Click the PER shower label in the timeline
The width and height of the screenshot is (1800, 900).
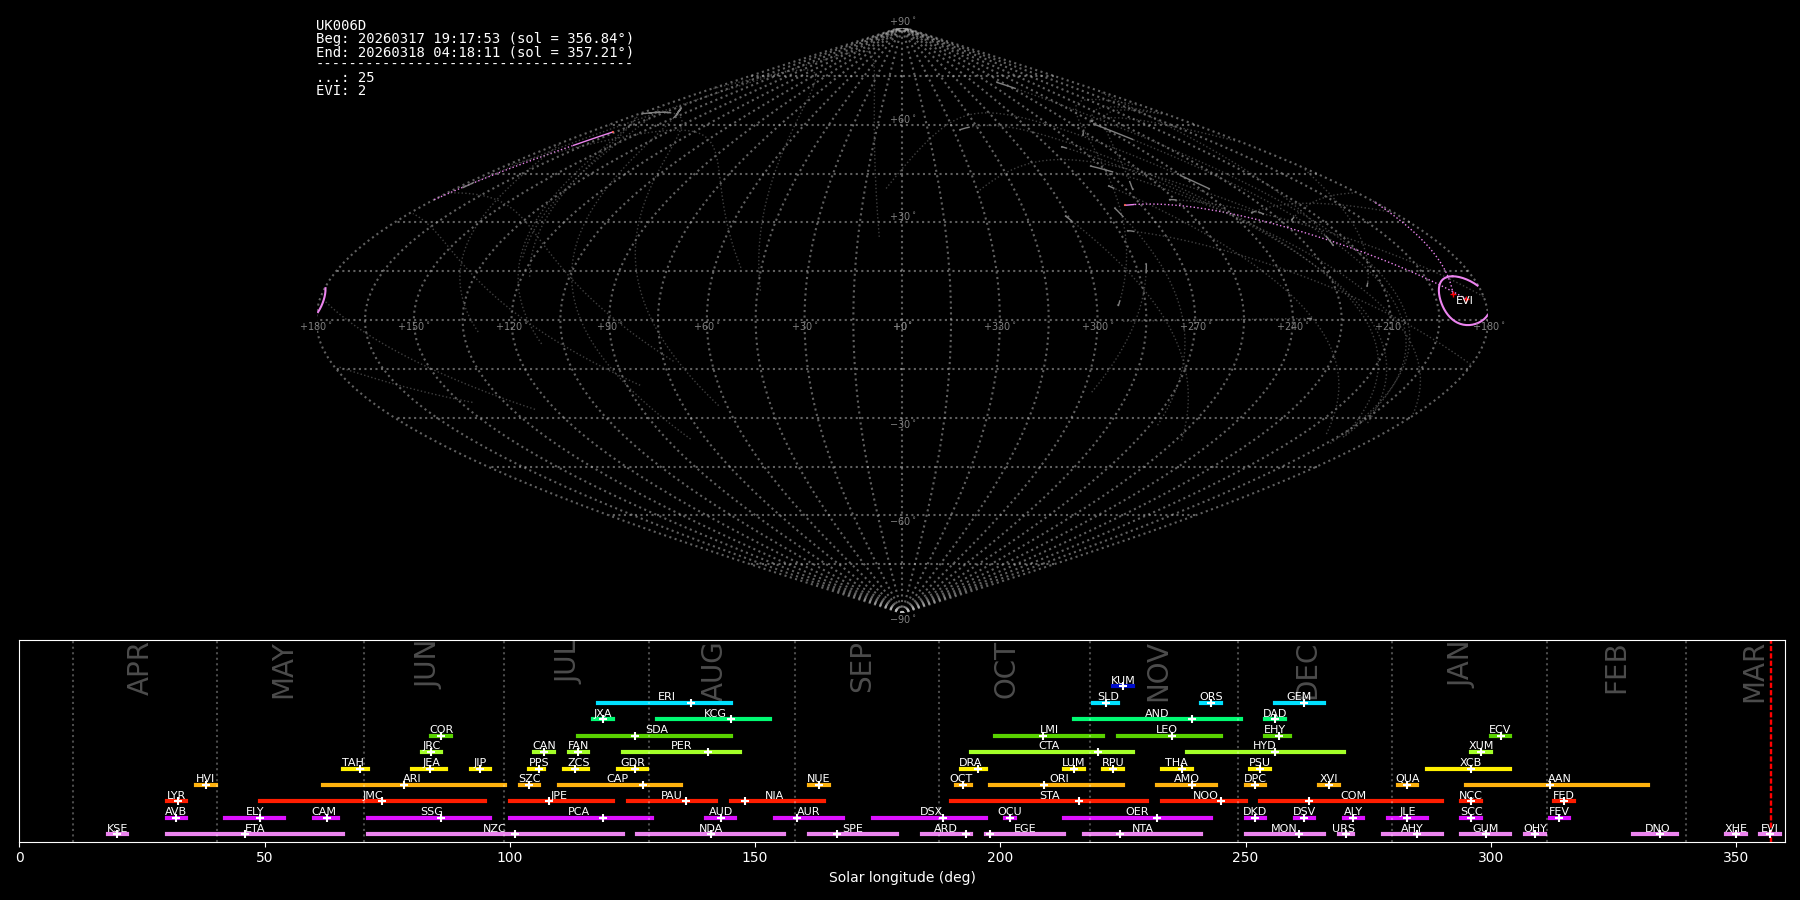coord(681,745)
